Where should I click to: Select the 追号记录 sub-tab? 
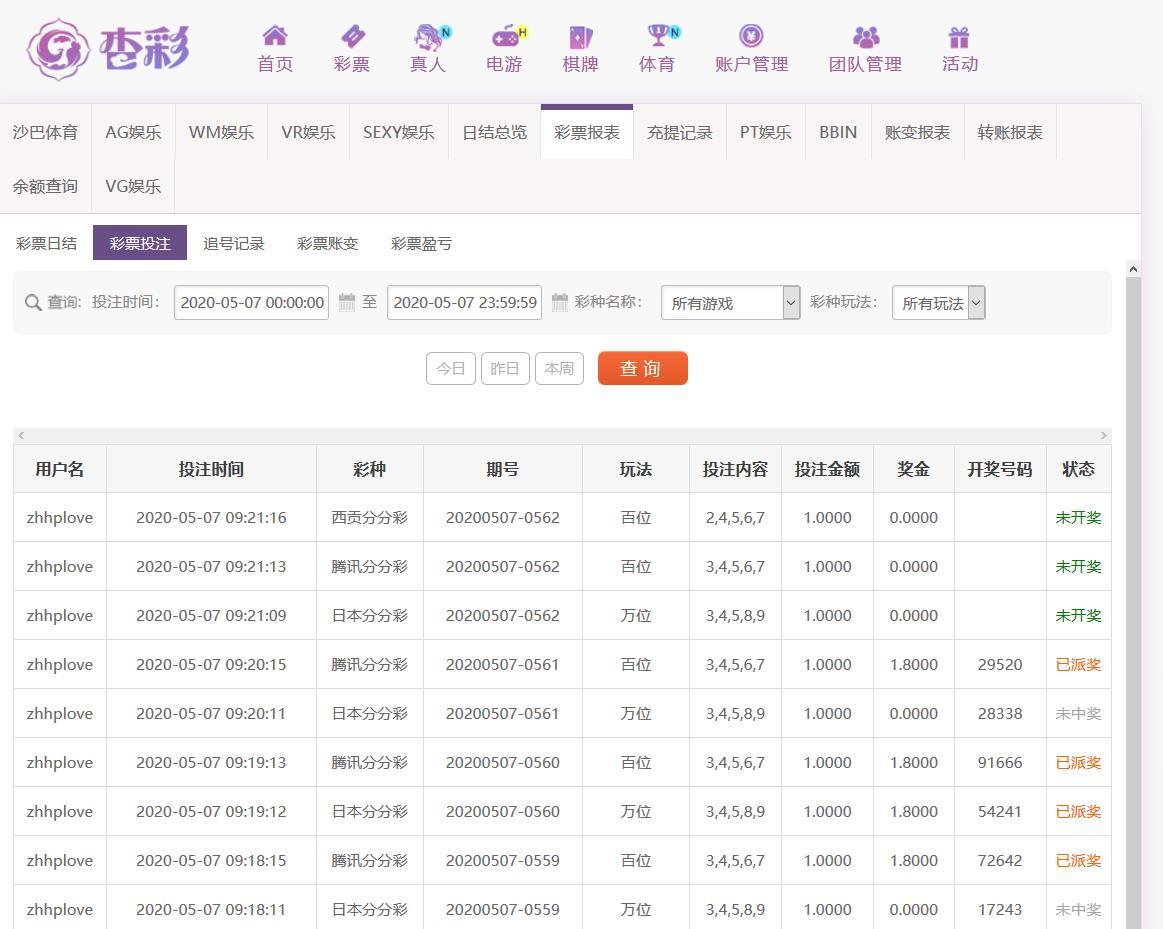[x=234, y=243]
